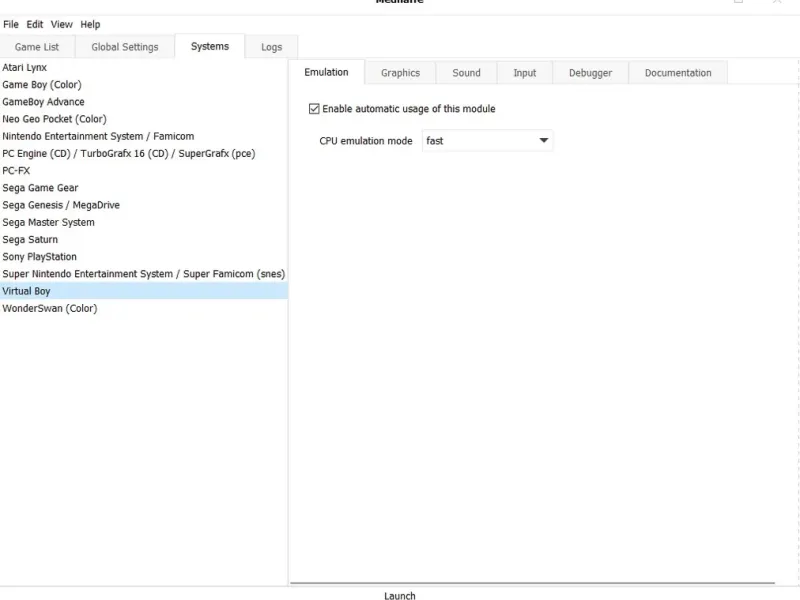Select the Systems tab
This screenshot has height=600, width=800.
(210, 46)
